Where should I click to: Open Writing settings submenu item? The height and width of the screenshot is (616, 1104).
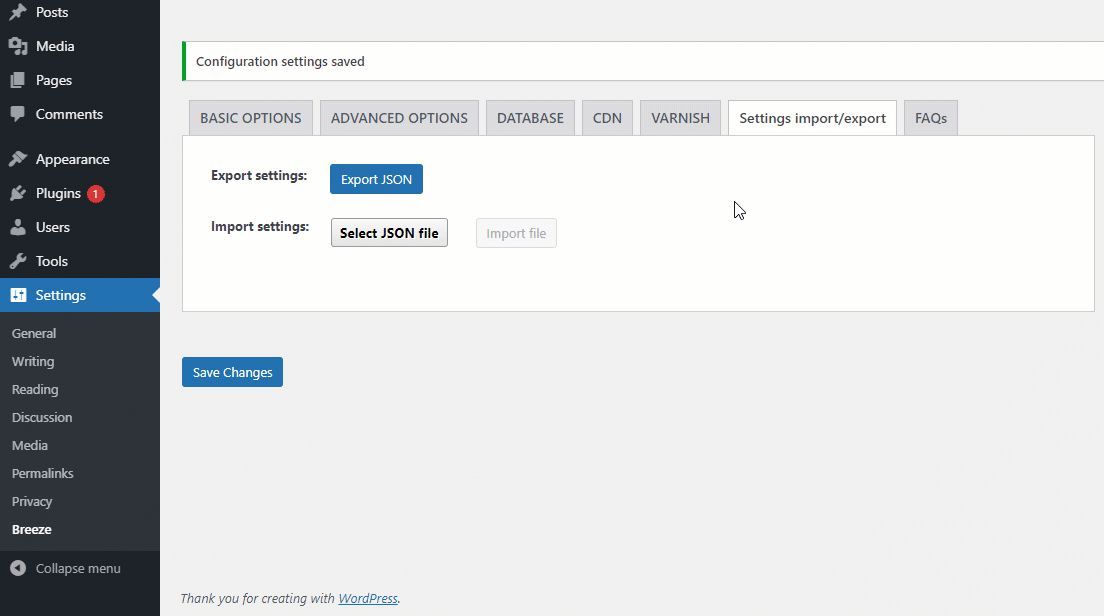click(x=33, y=361)
